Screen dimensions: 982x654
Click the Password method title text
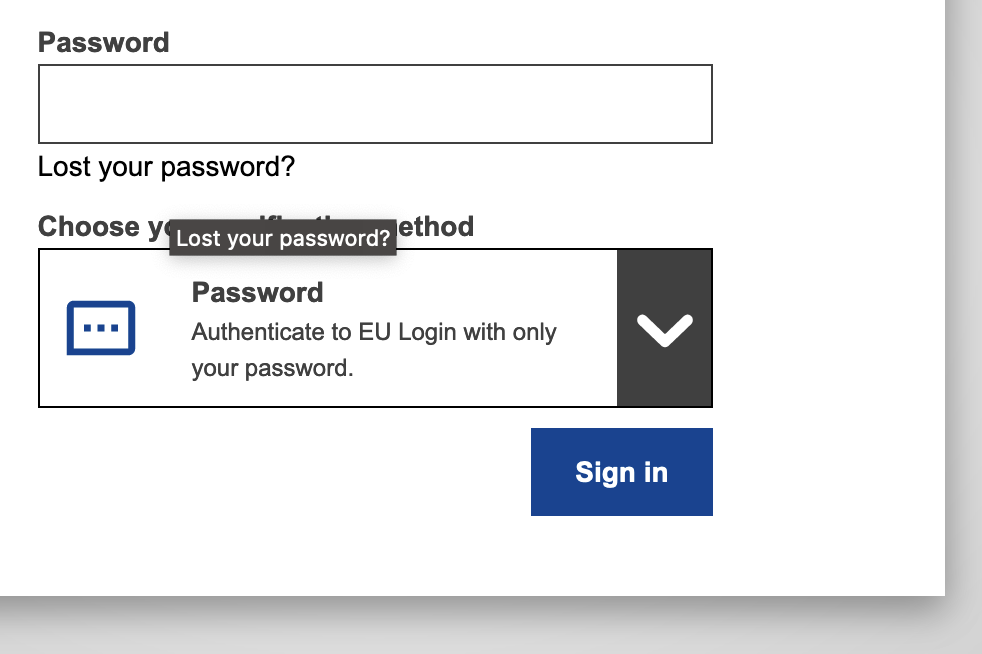[257, 292]
